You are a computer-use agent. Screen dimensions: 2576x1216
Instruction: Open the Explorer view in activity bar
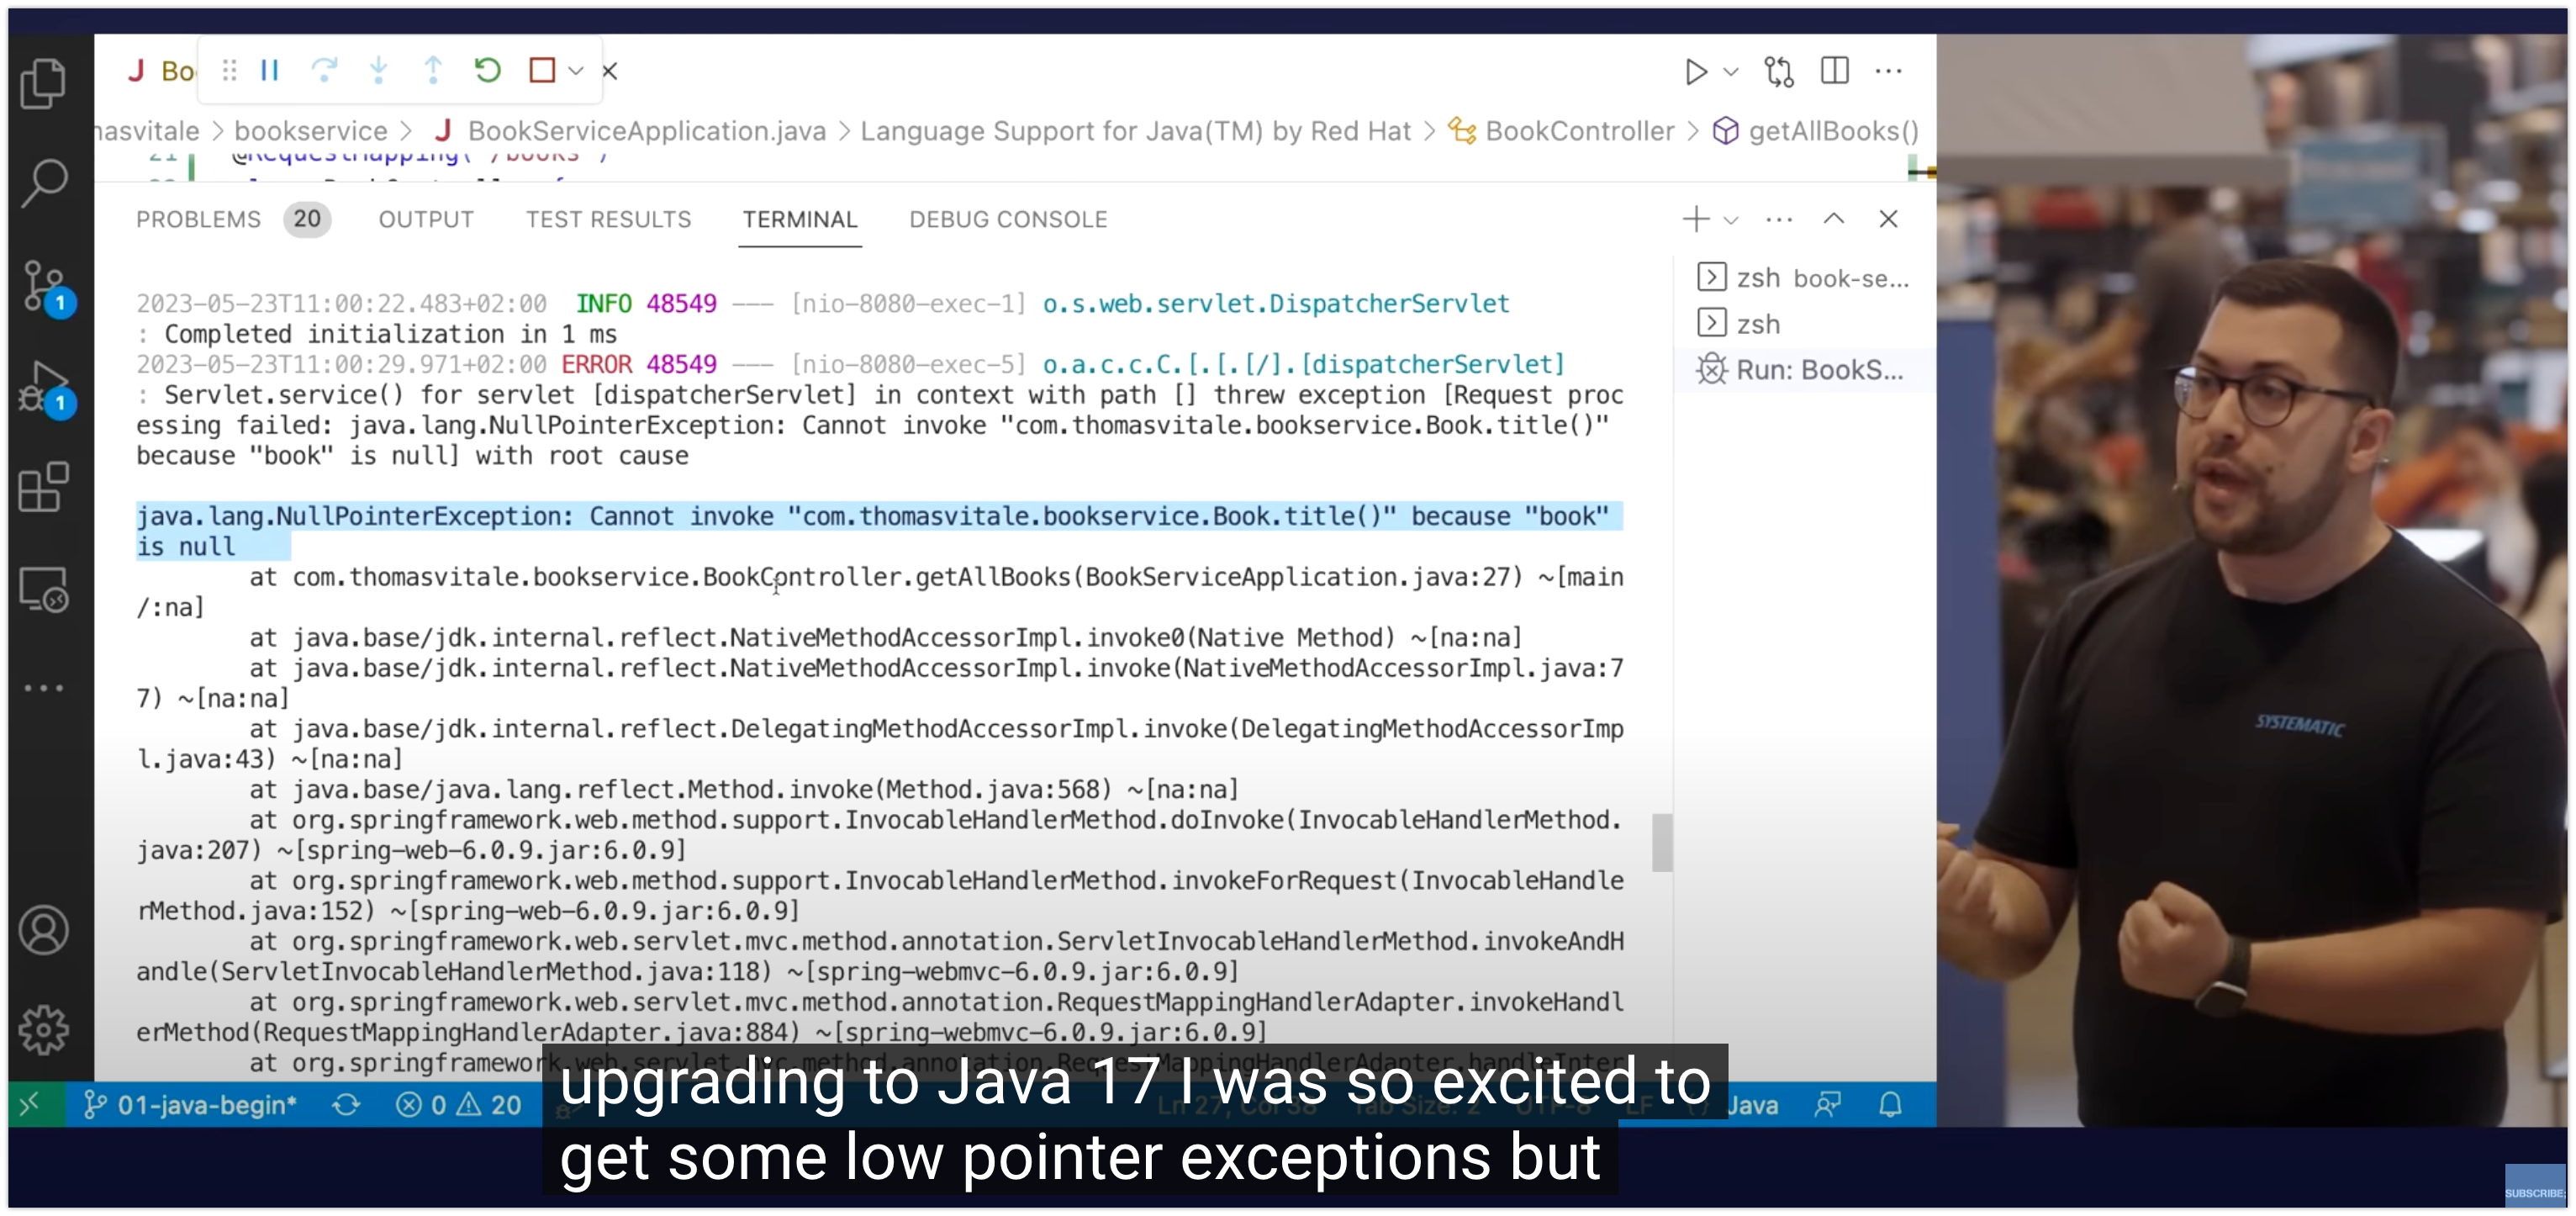pyautogui.click(x=43, y=83)
